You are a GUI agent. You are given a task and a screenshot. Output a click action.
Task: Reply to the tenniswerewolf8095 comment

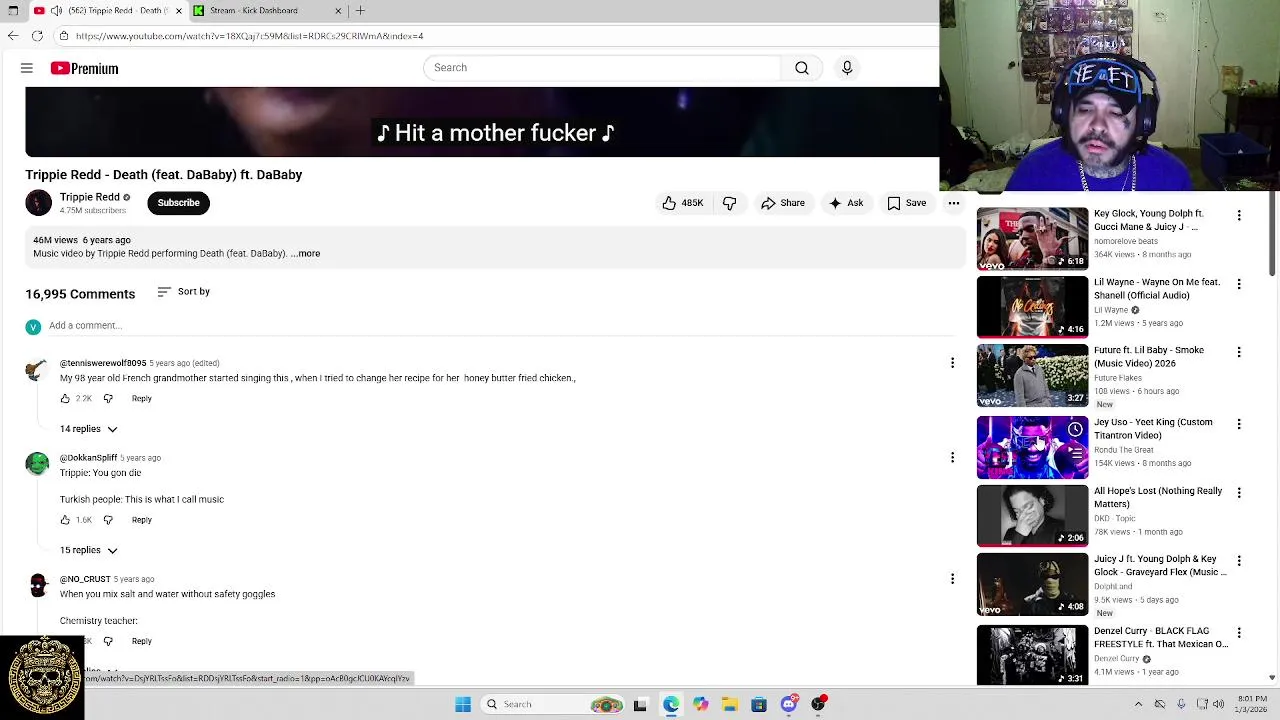[x=141, y=399]
